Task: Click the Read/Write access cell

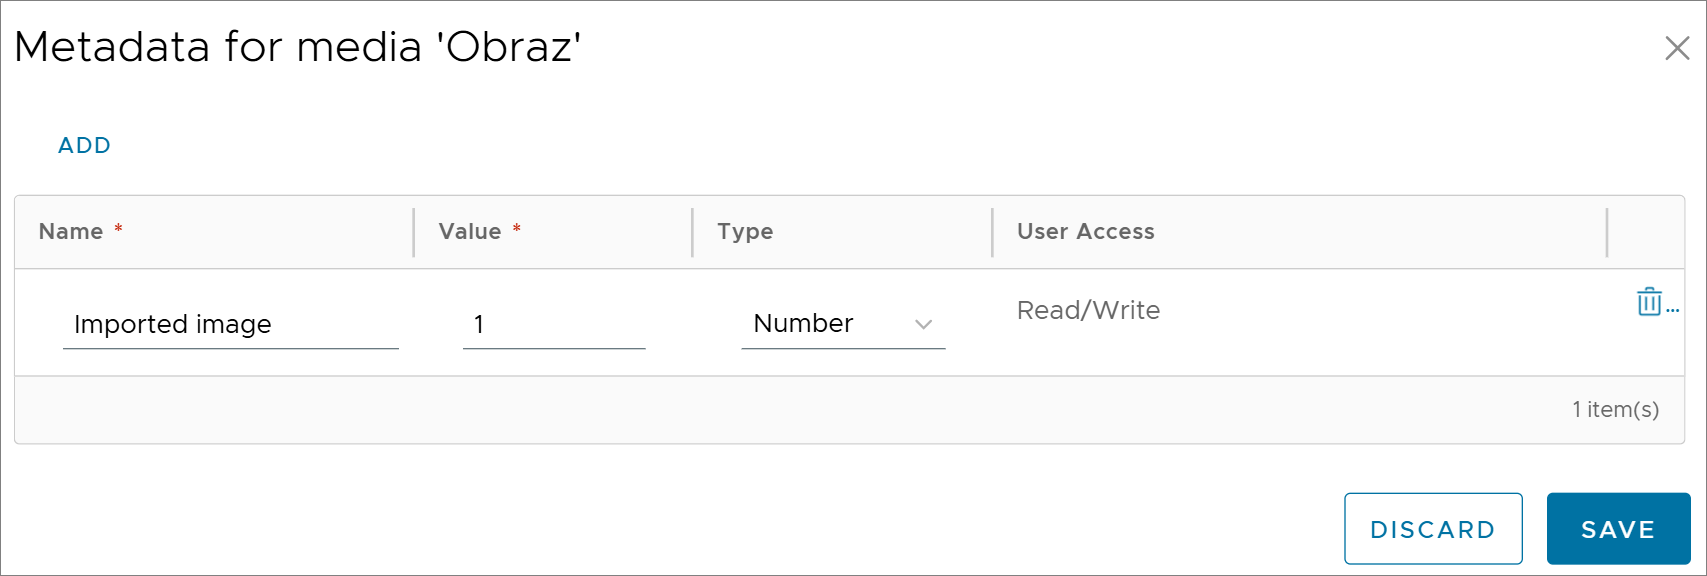Action: 1088,310
